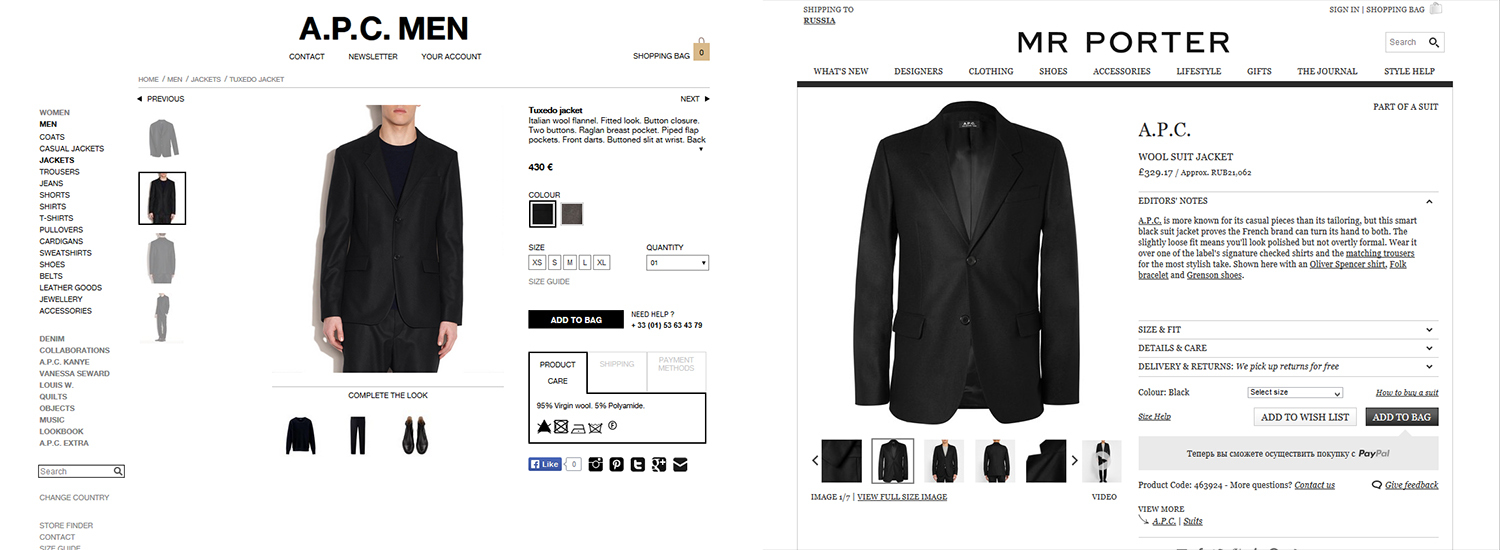
Task: Switch to the Shipping tab
Action: (617, 364)
